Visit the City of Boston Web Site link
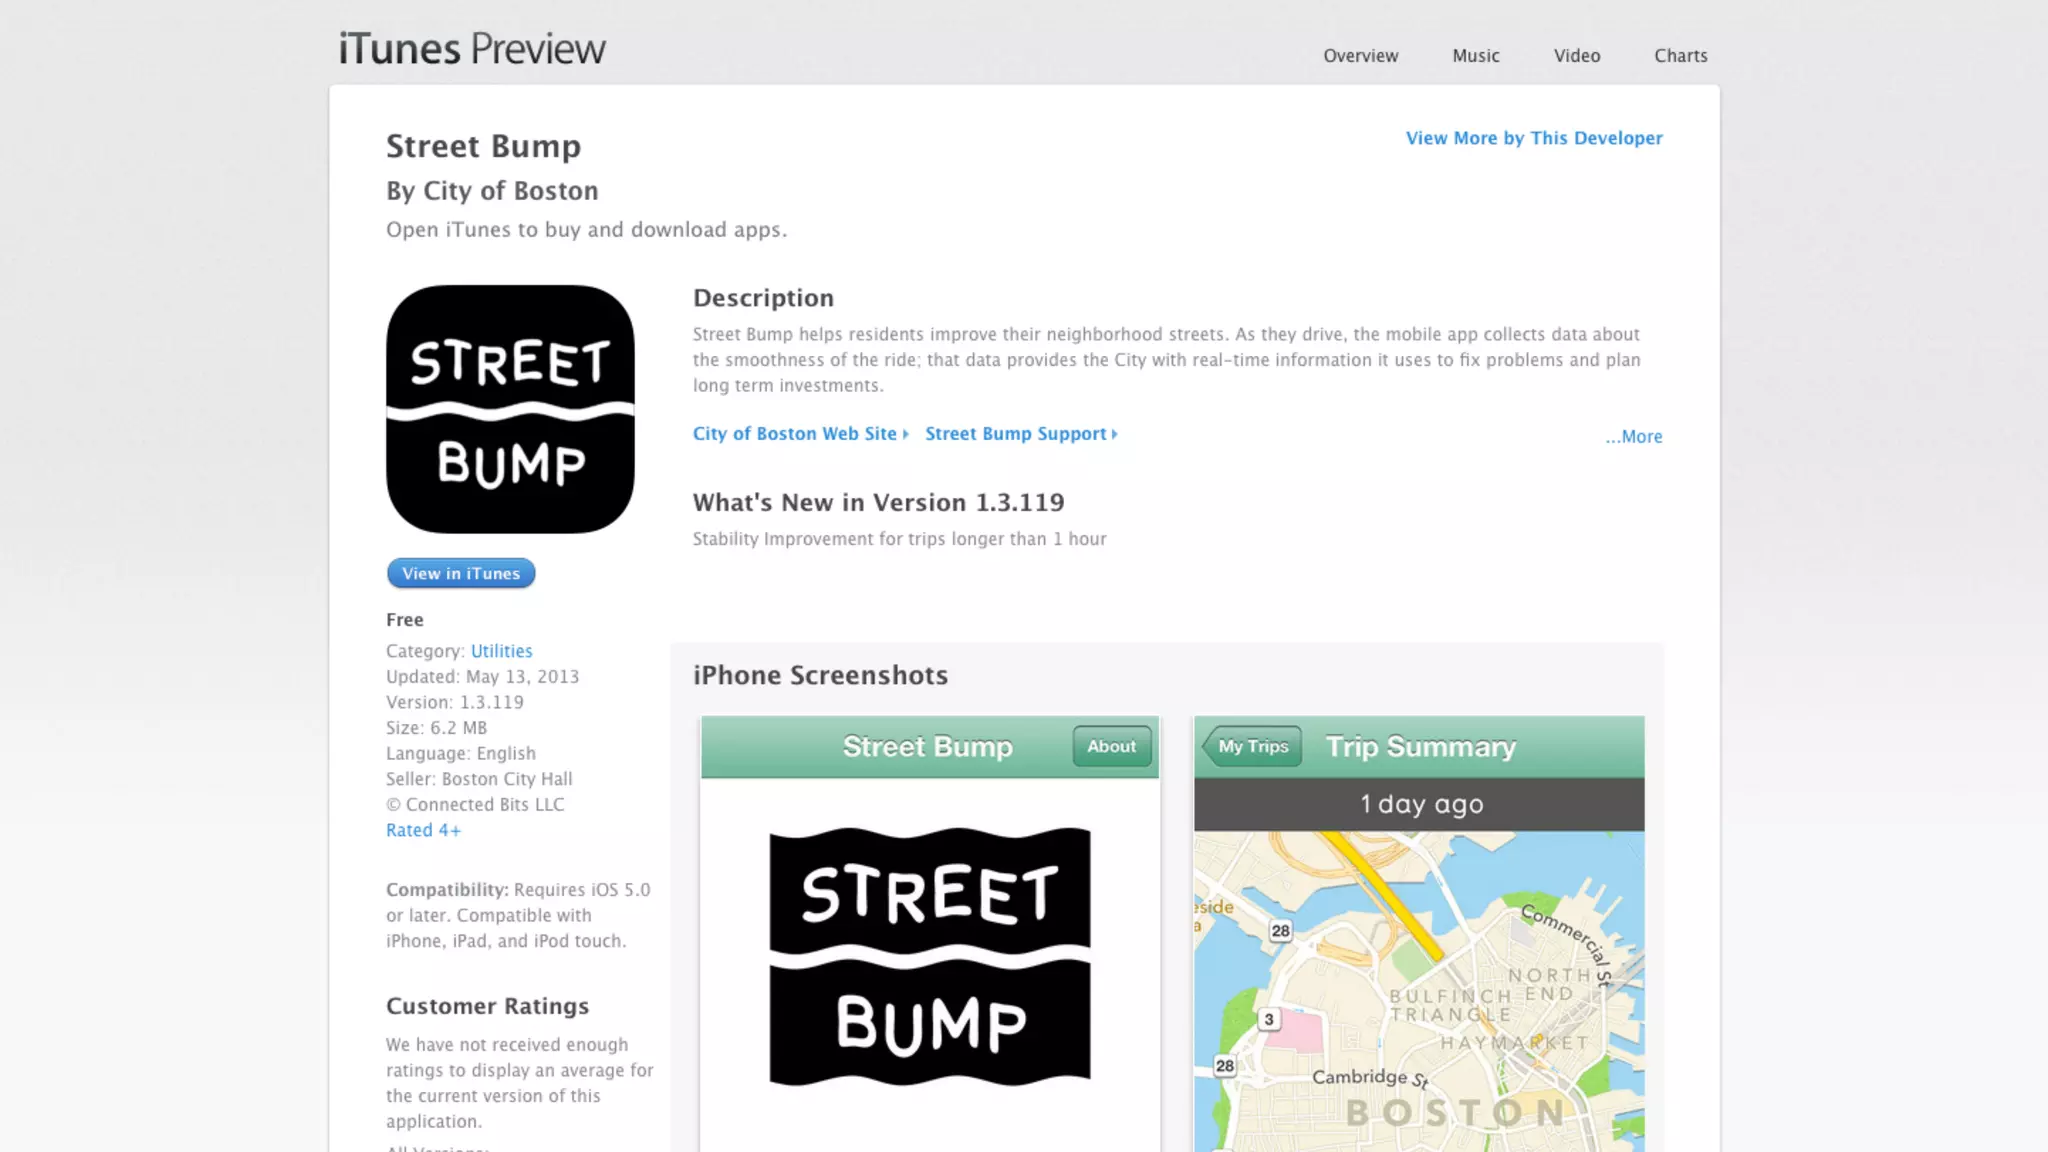This screenshot has height=1152, width=2048. click(x=794, y=434)
